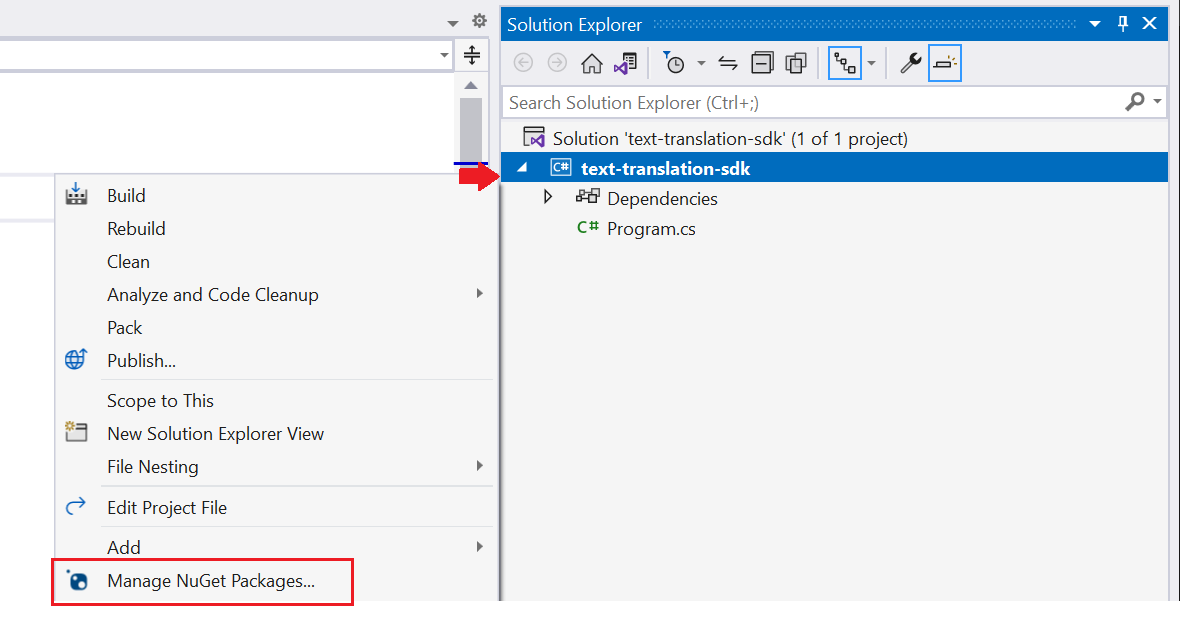The width and height of the screenshot is (1180, 628).
Task: Click the Switch Views Visual Studio logo icon
Action: pos(624,62)
